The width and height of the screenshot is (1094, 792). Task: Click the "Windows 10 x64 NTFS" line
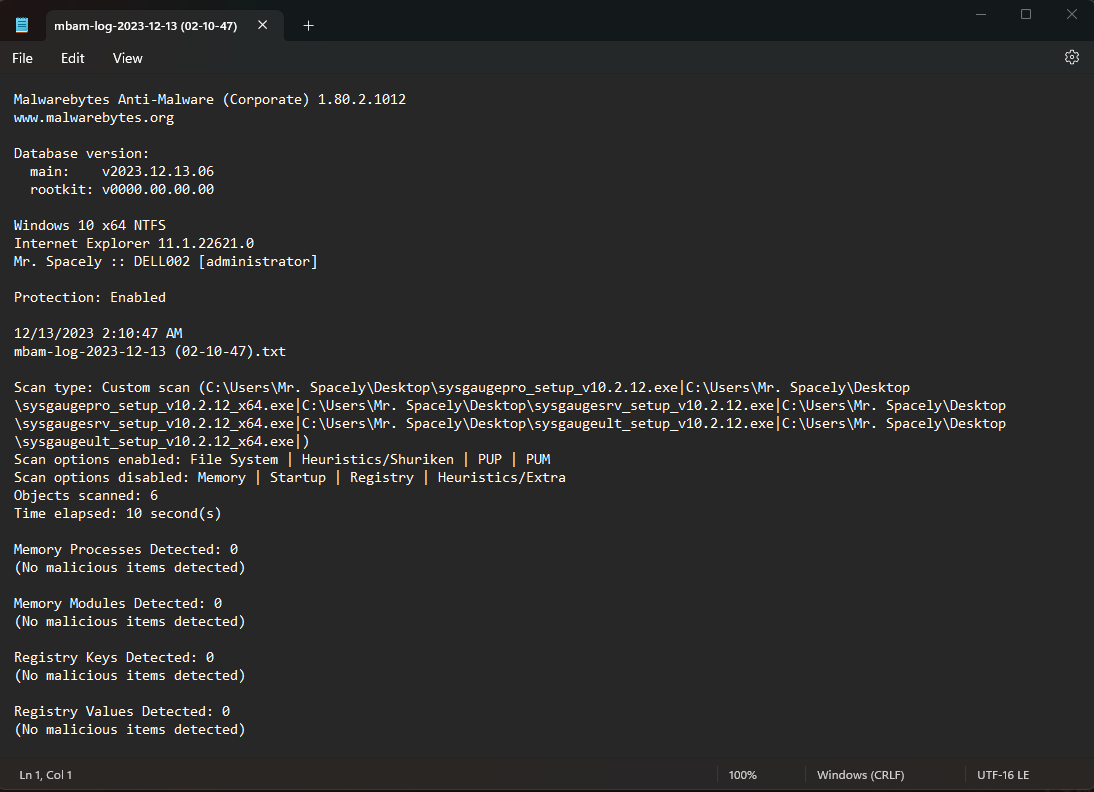90,225
